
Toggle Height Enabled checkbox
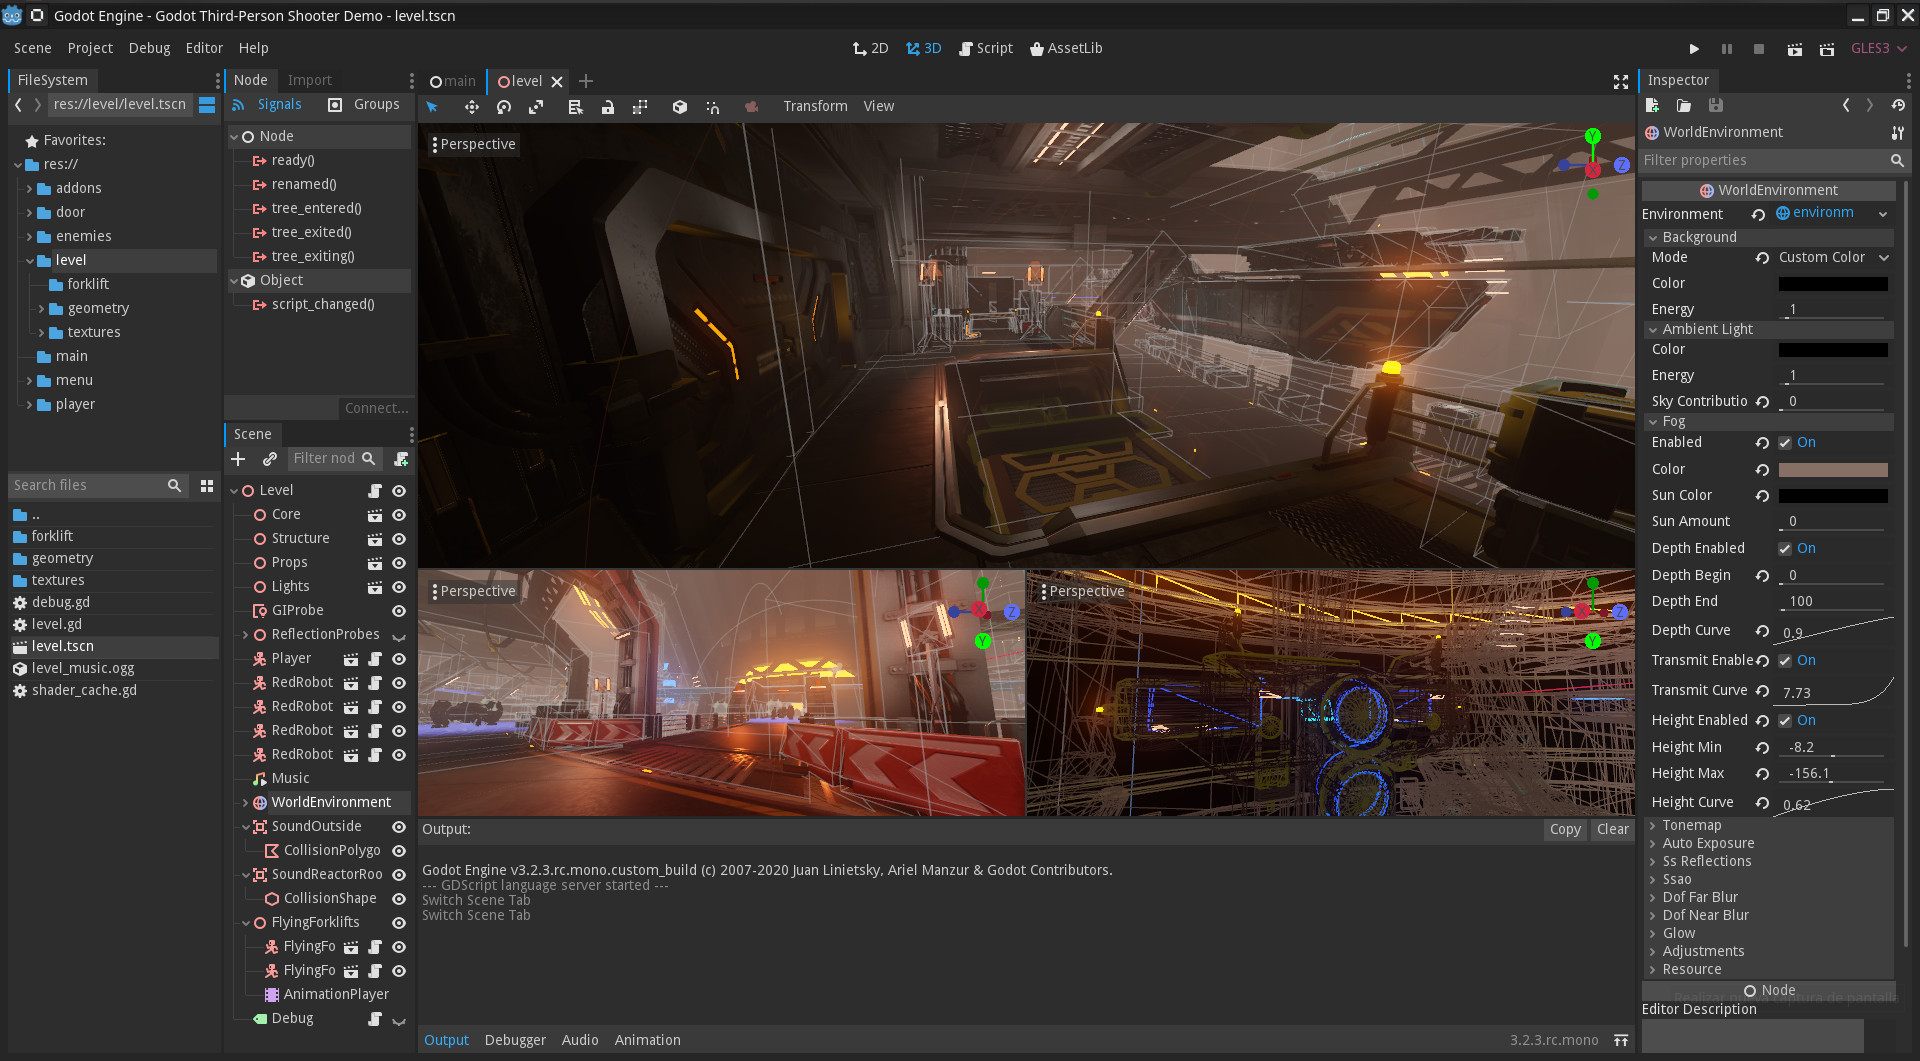pos(1785,720)
